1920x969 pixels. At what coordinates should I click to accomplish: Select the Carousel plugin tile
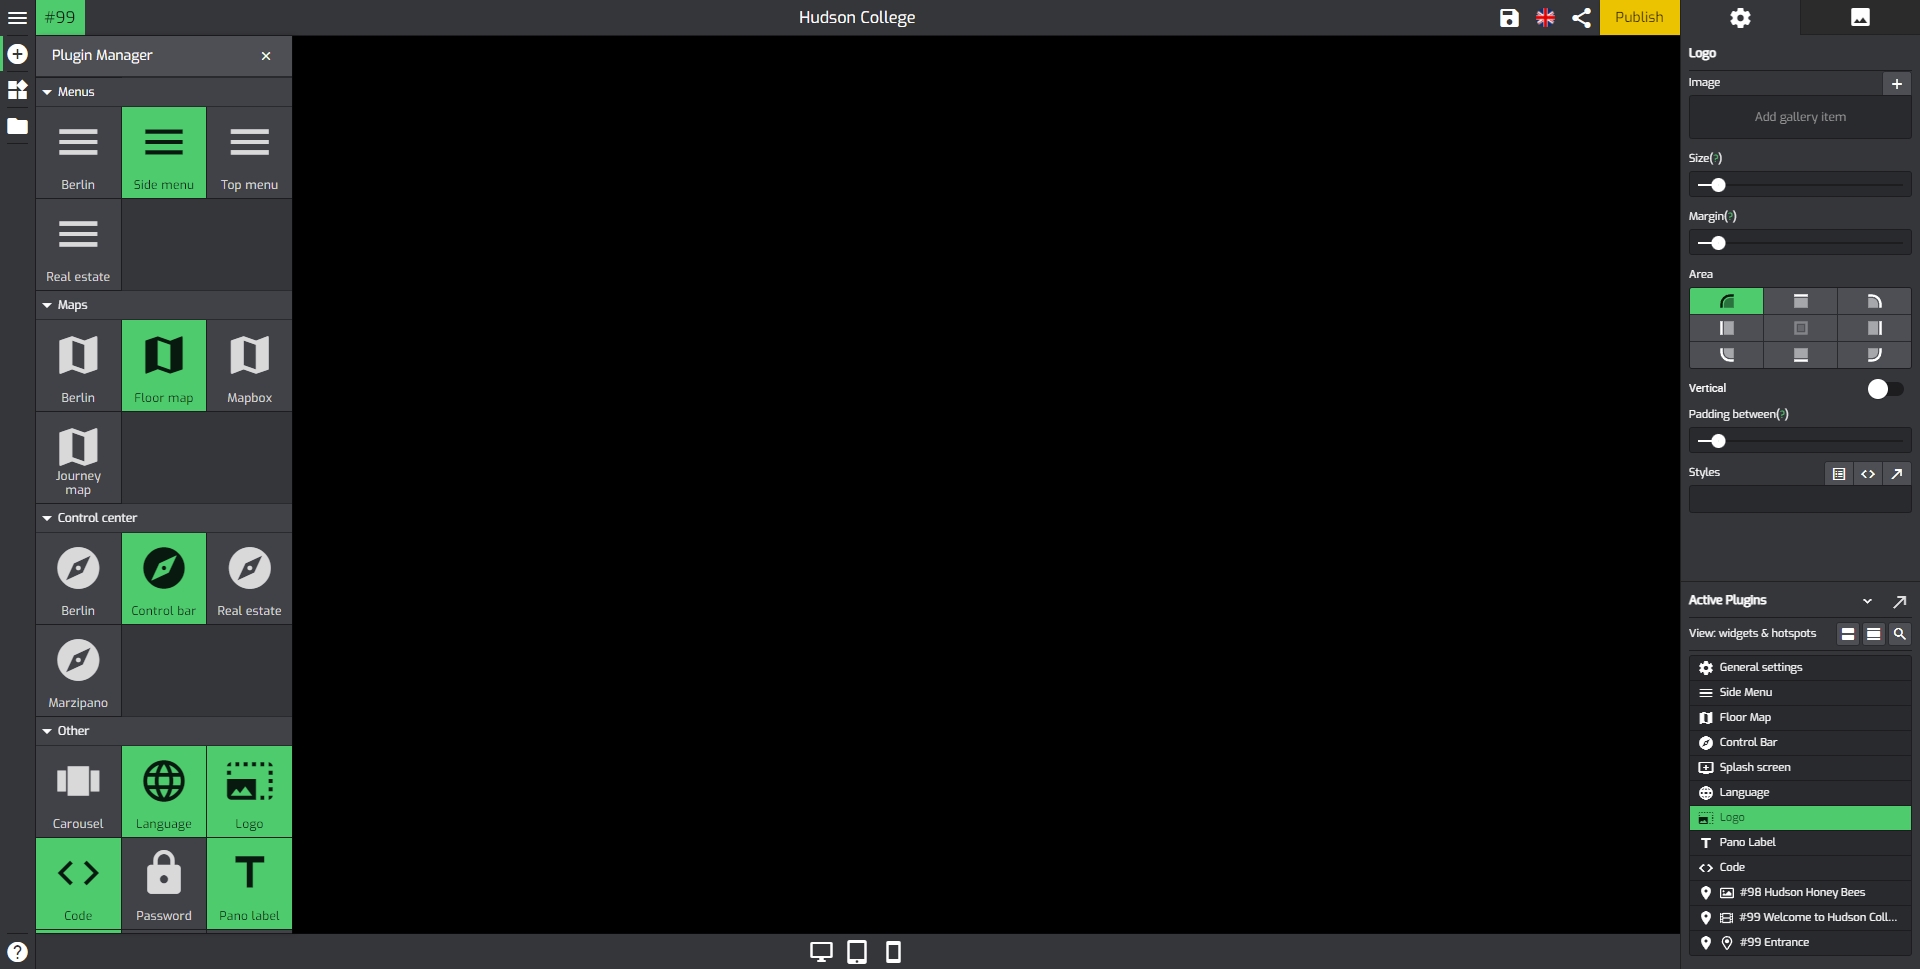click(78, 791)
